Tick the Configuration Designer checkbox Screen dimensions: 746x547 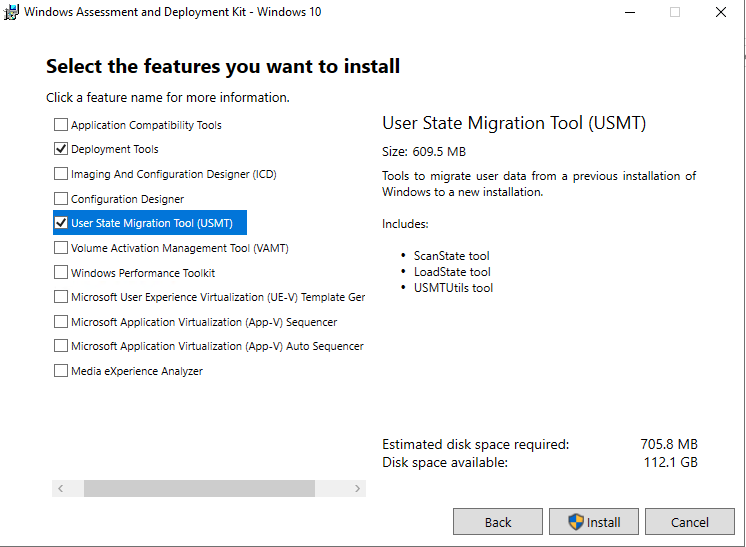point(61,198)
